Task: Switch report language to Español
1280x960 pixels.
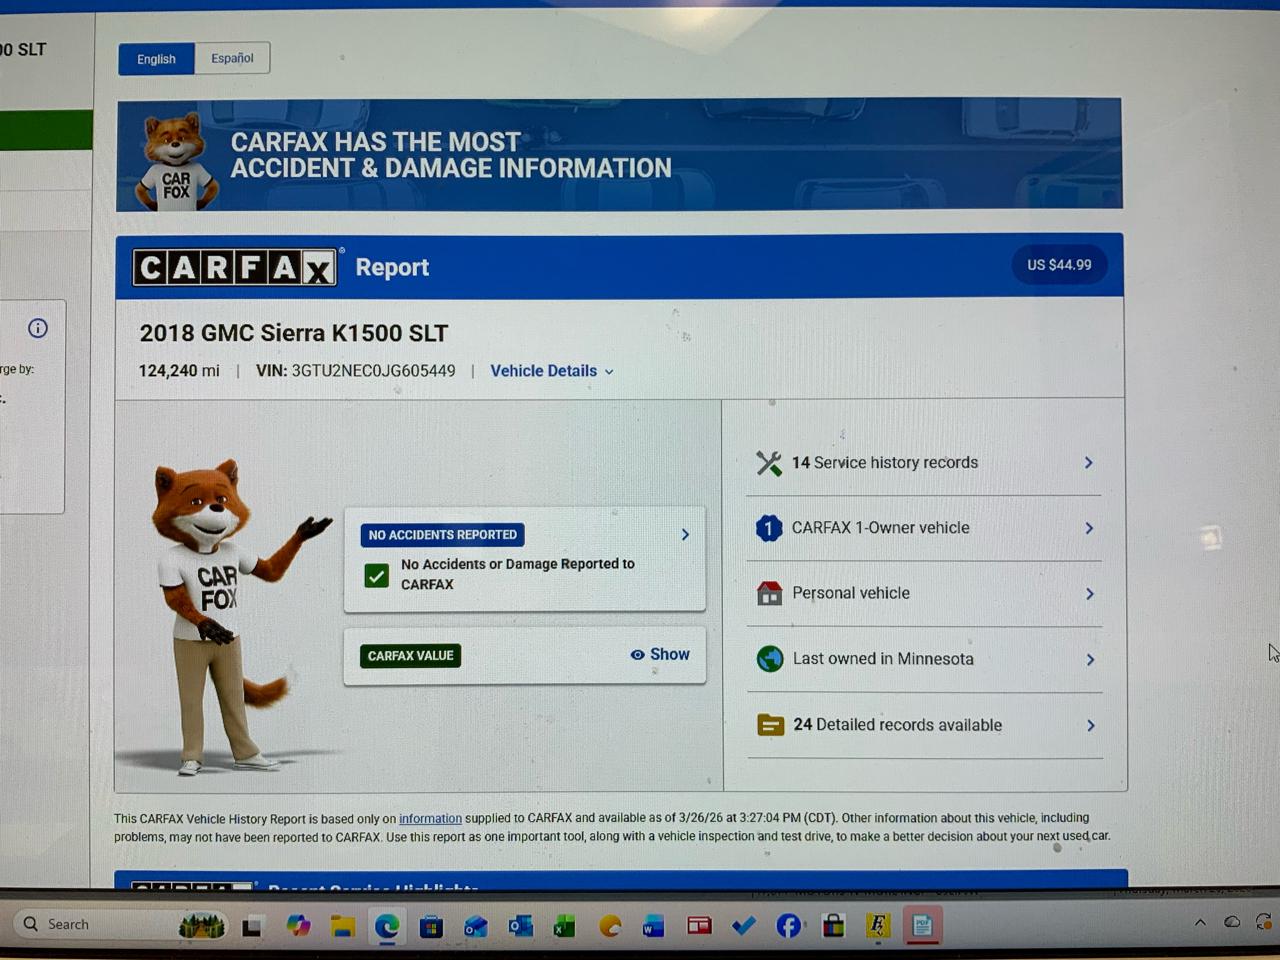Action: (x=232, y=58)
